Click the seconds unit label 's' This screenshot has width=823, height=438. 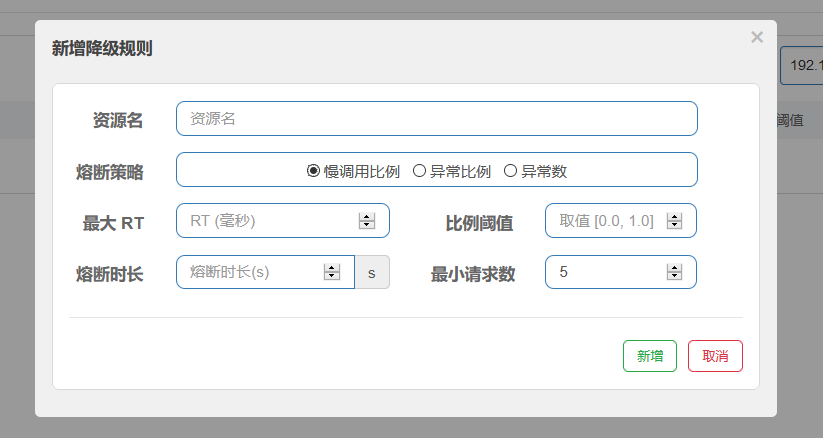pyautogui.click(x=372, y=272)
